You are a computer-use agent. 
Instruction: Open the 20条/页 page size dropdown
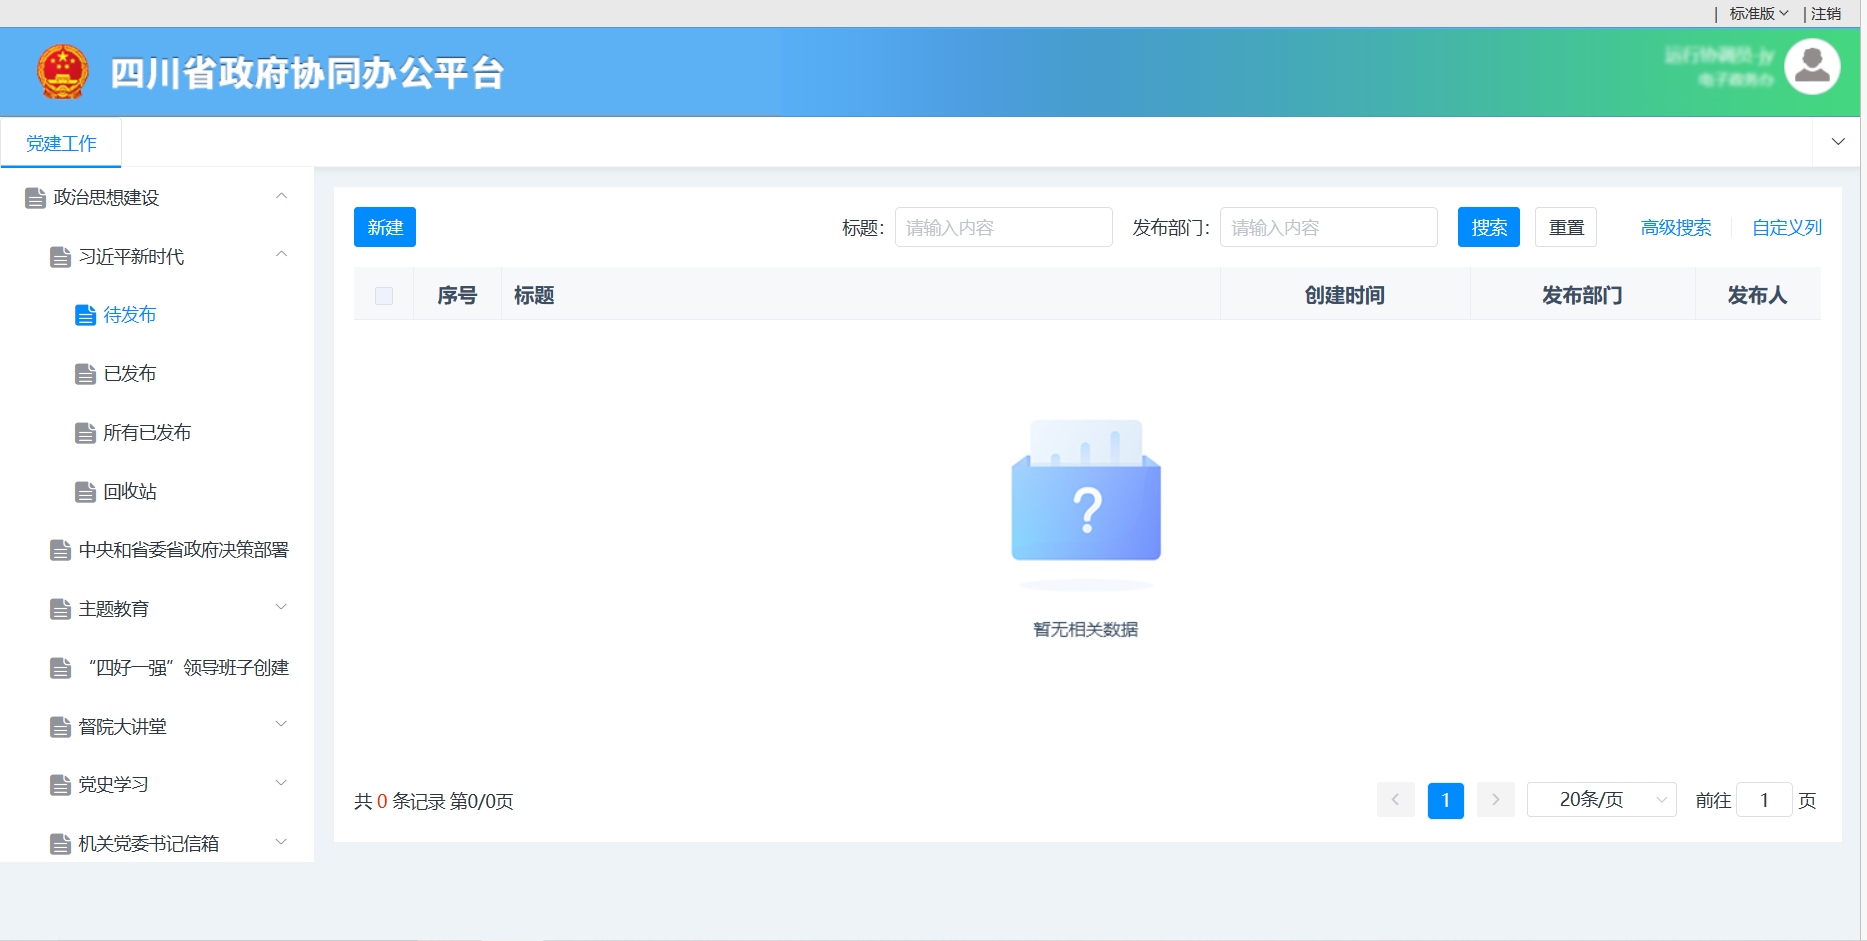click(1601, 800)
